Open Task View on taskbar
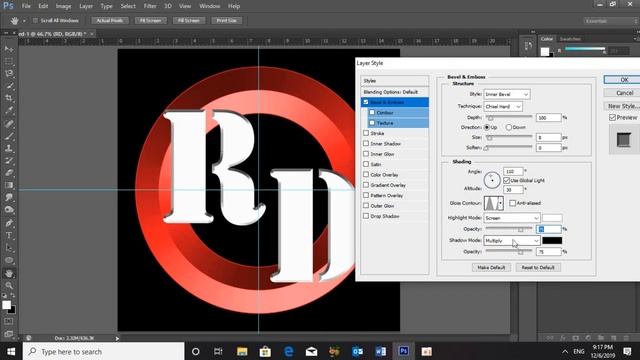This screenshot has width=640, height=360. (218, 351)
